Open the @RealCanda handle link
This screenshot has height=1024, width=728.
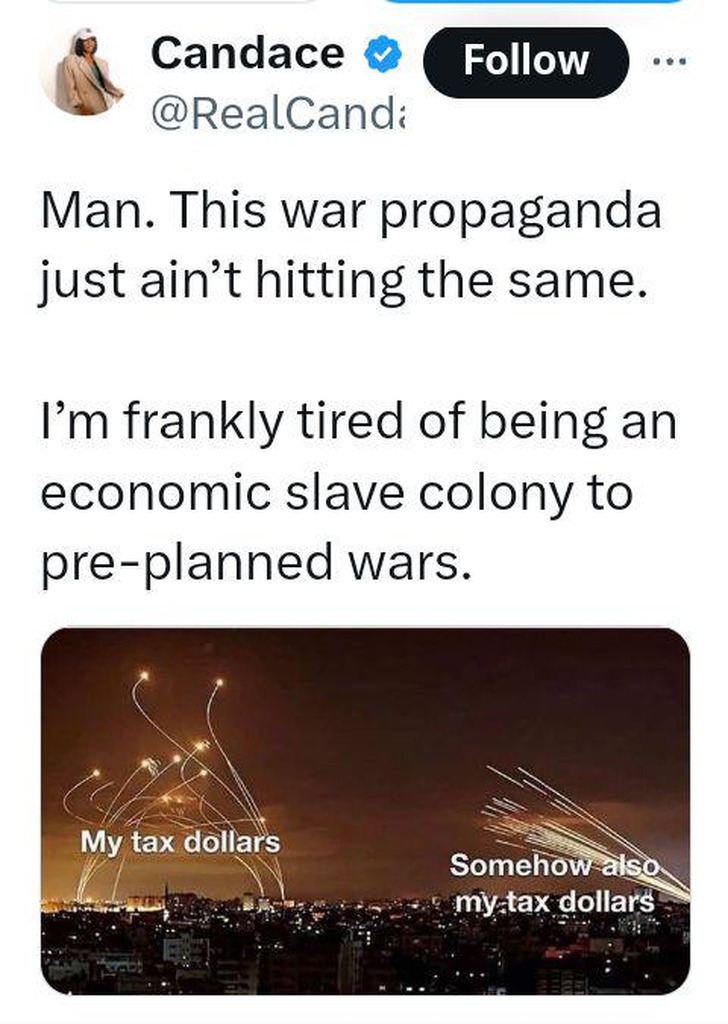pyautogui.click(x=277, y=114)
